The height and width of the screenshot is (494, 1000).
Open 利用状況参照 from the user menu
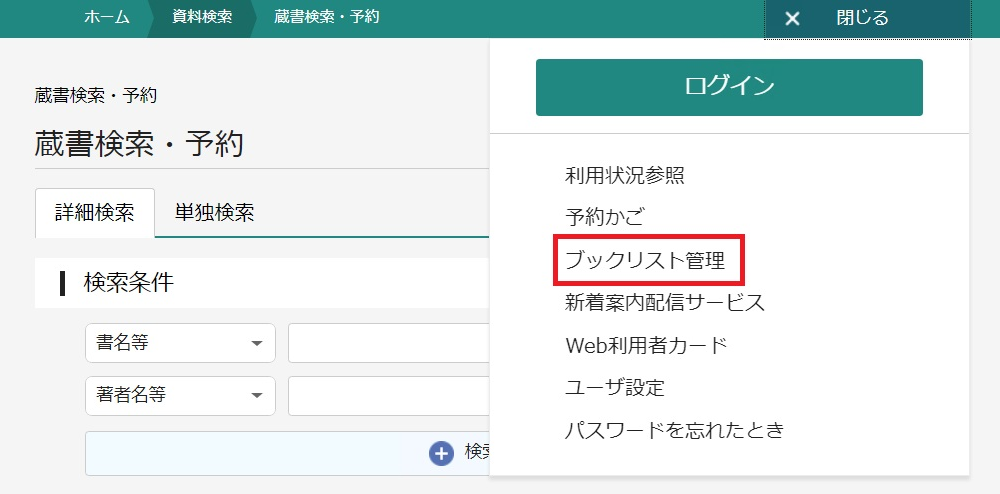point(624,176)
